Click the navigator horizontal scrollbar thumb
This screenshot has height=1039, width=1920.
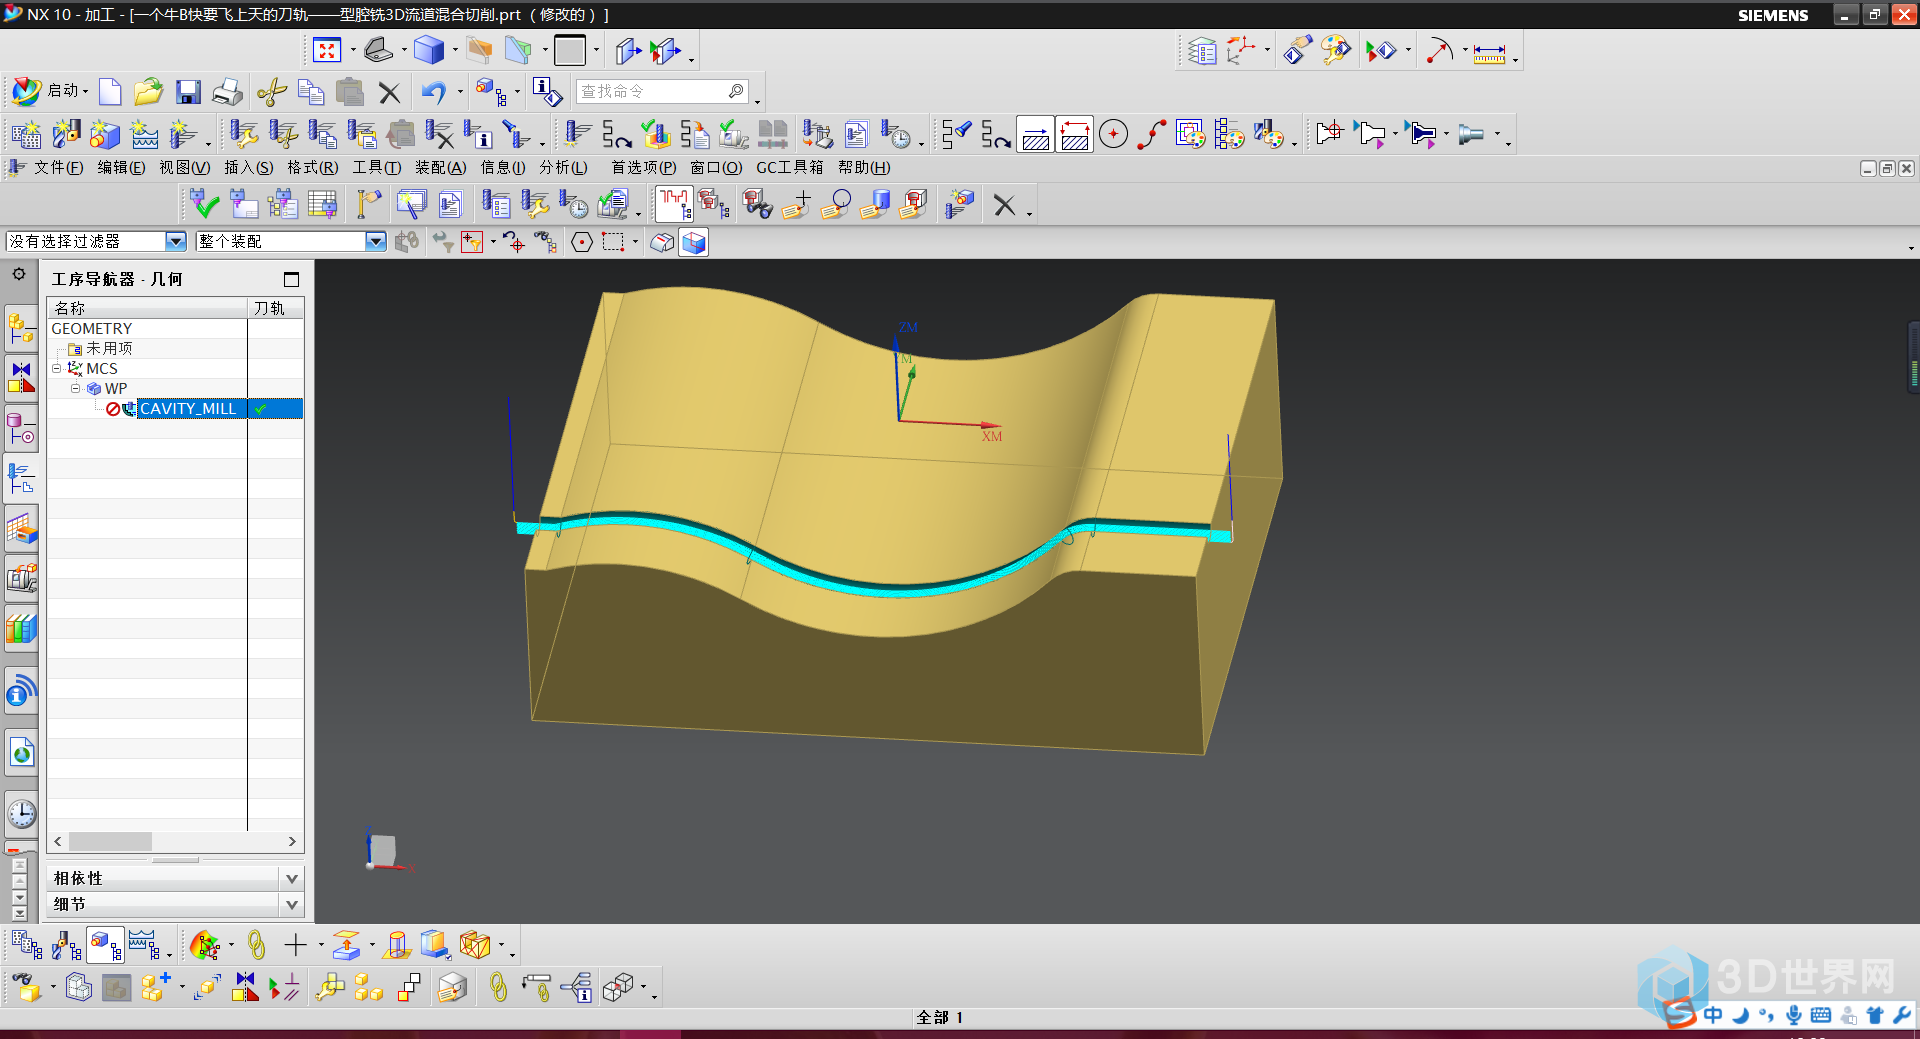point(110,842)
